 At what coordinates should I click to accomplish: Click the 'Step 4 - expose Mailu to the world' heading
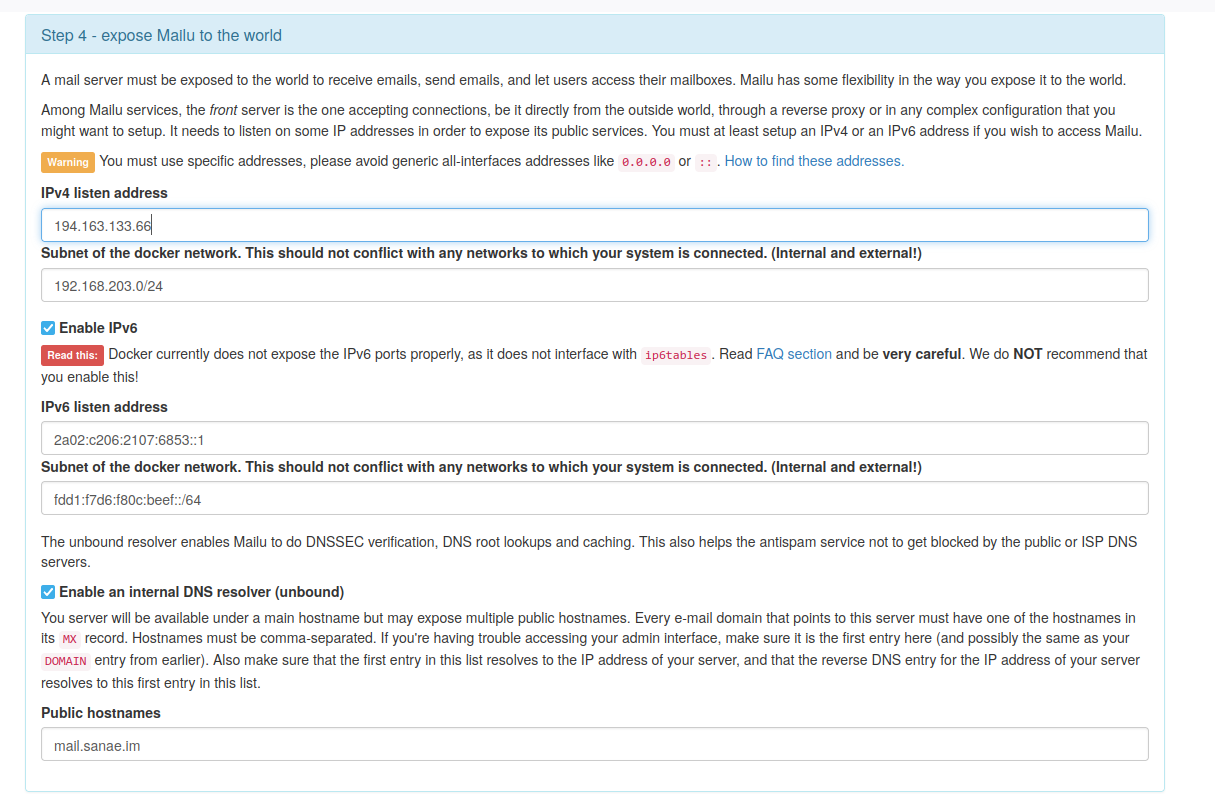[161, 35]
